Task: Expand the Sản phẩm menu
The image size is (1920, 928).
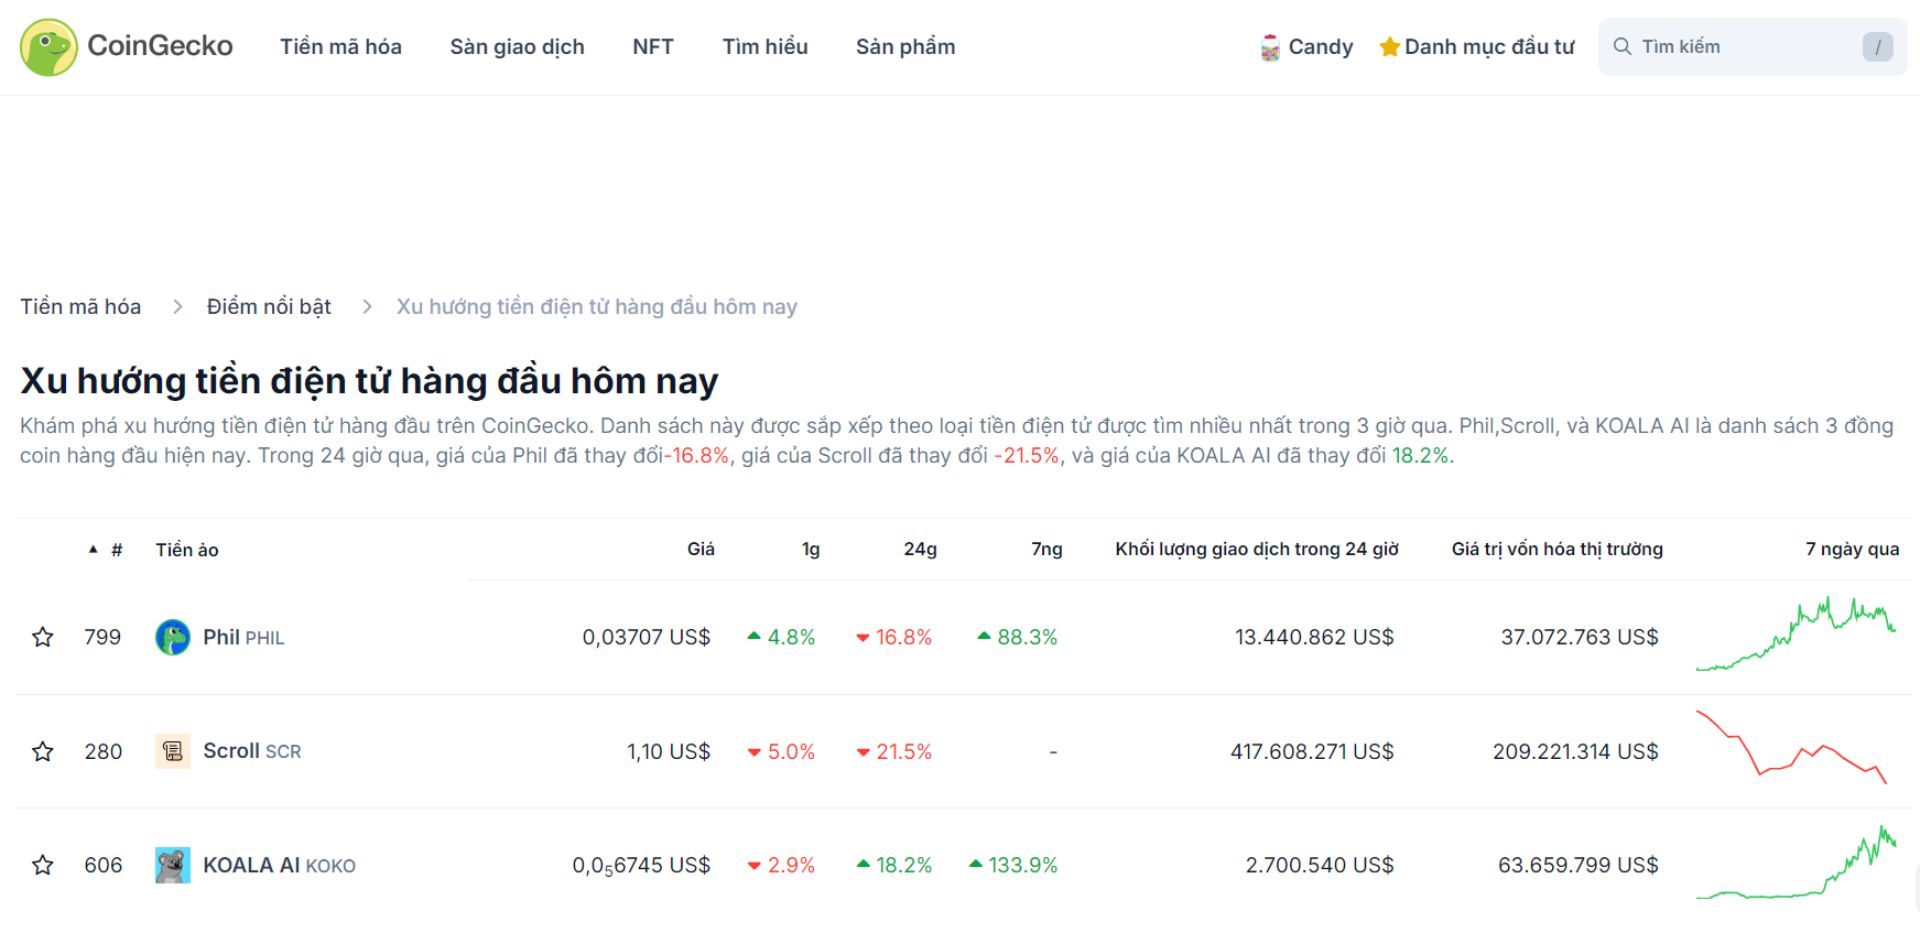Action: click(x=904, y=46)
